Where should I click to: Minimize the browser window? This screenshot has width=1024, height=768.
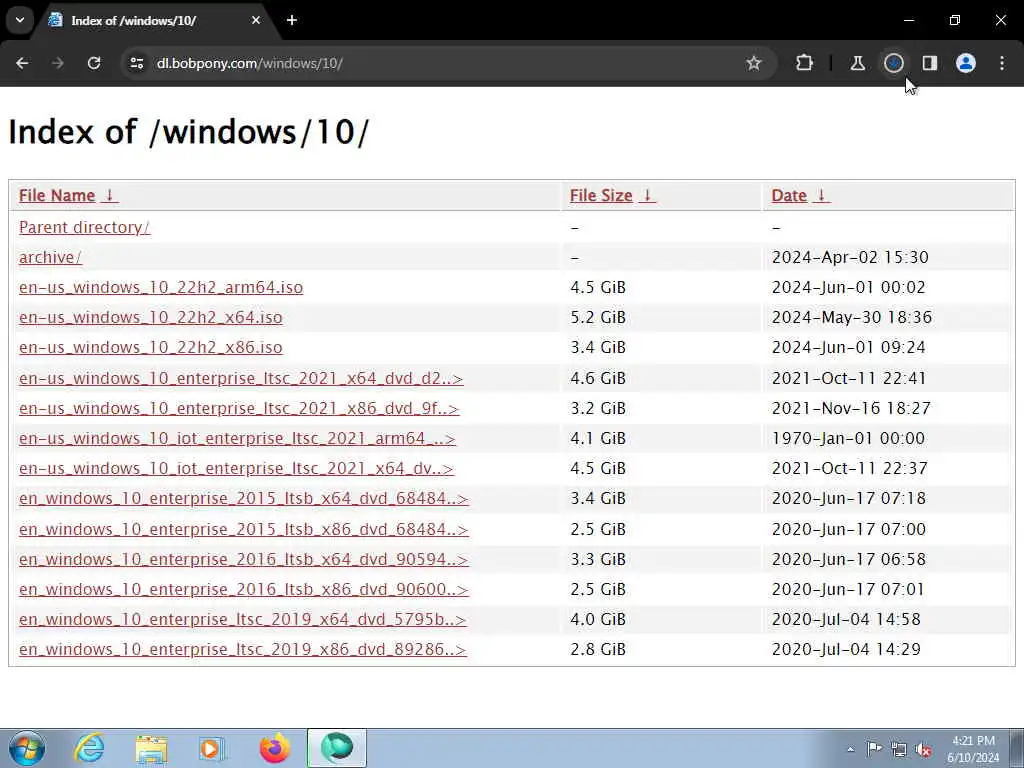(909, 20)
